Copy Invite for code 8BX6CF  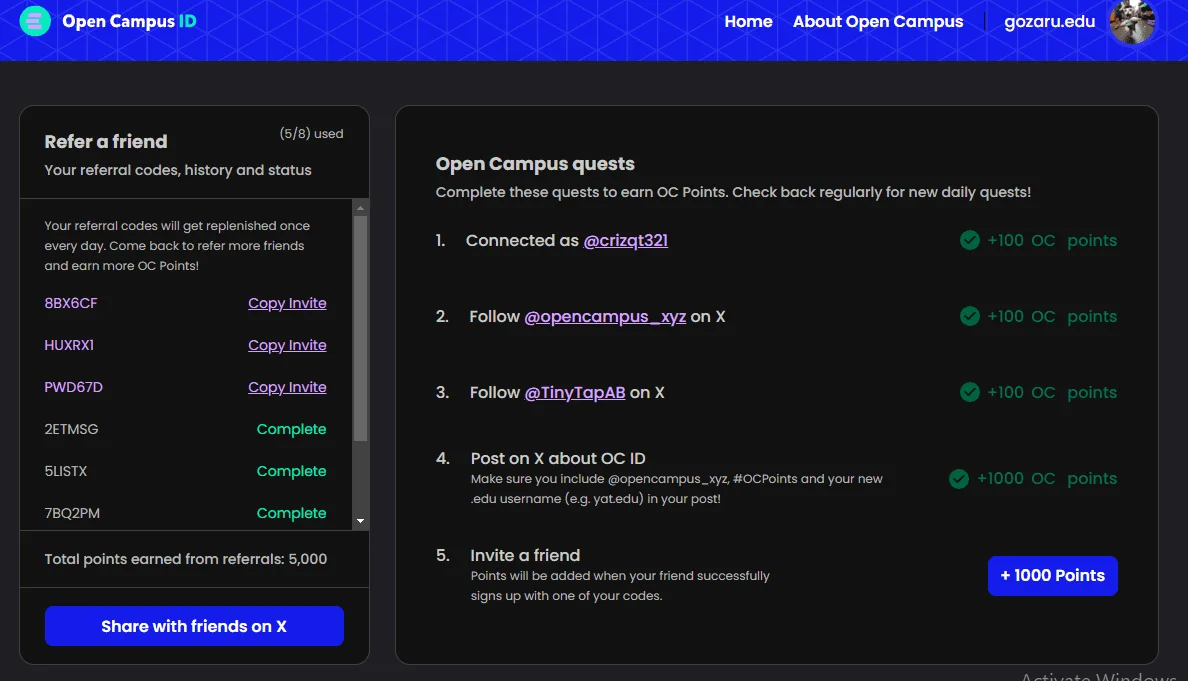tap(287, 303)
